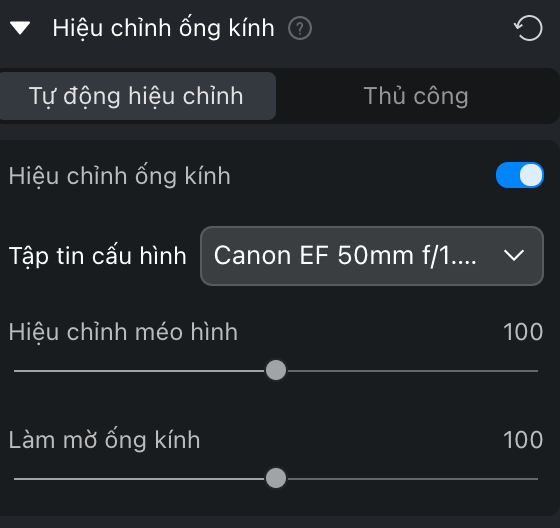The image size is (560, 528).
Task: Click the Làm mờ ống kính value 100
Action: pyautogui.click(x=523, y=439)
